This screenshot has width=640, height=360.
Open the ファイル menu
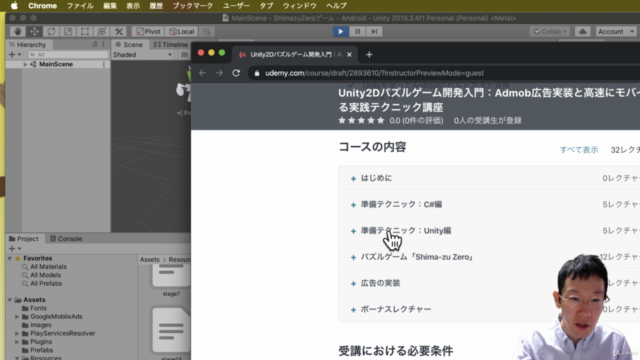click(80, 6)
